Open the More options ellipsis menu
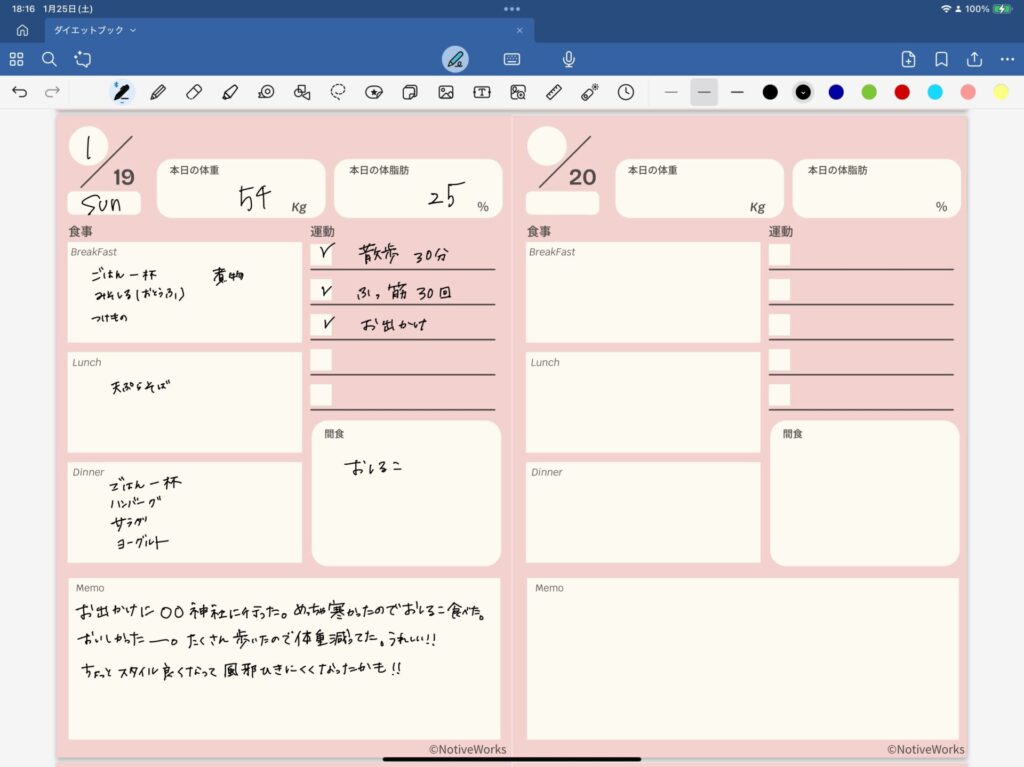Viewport: 1024px width, 767px height. point(1008,59)
